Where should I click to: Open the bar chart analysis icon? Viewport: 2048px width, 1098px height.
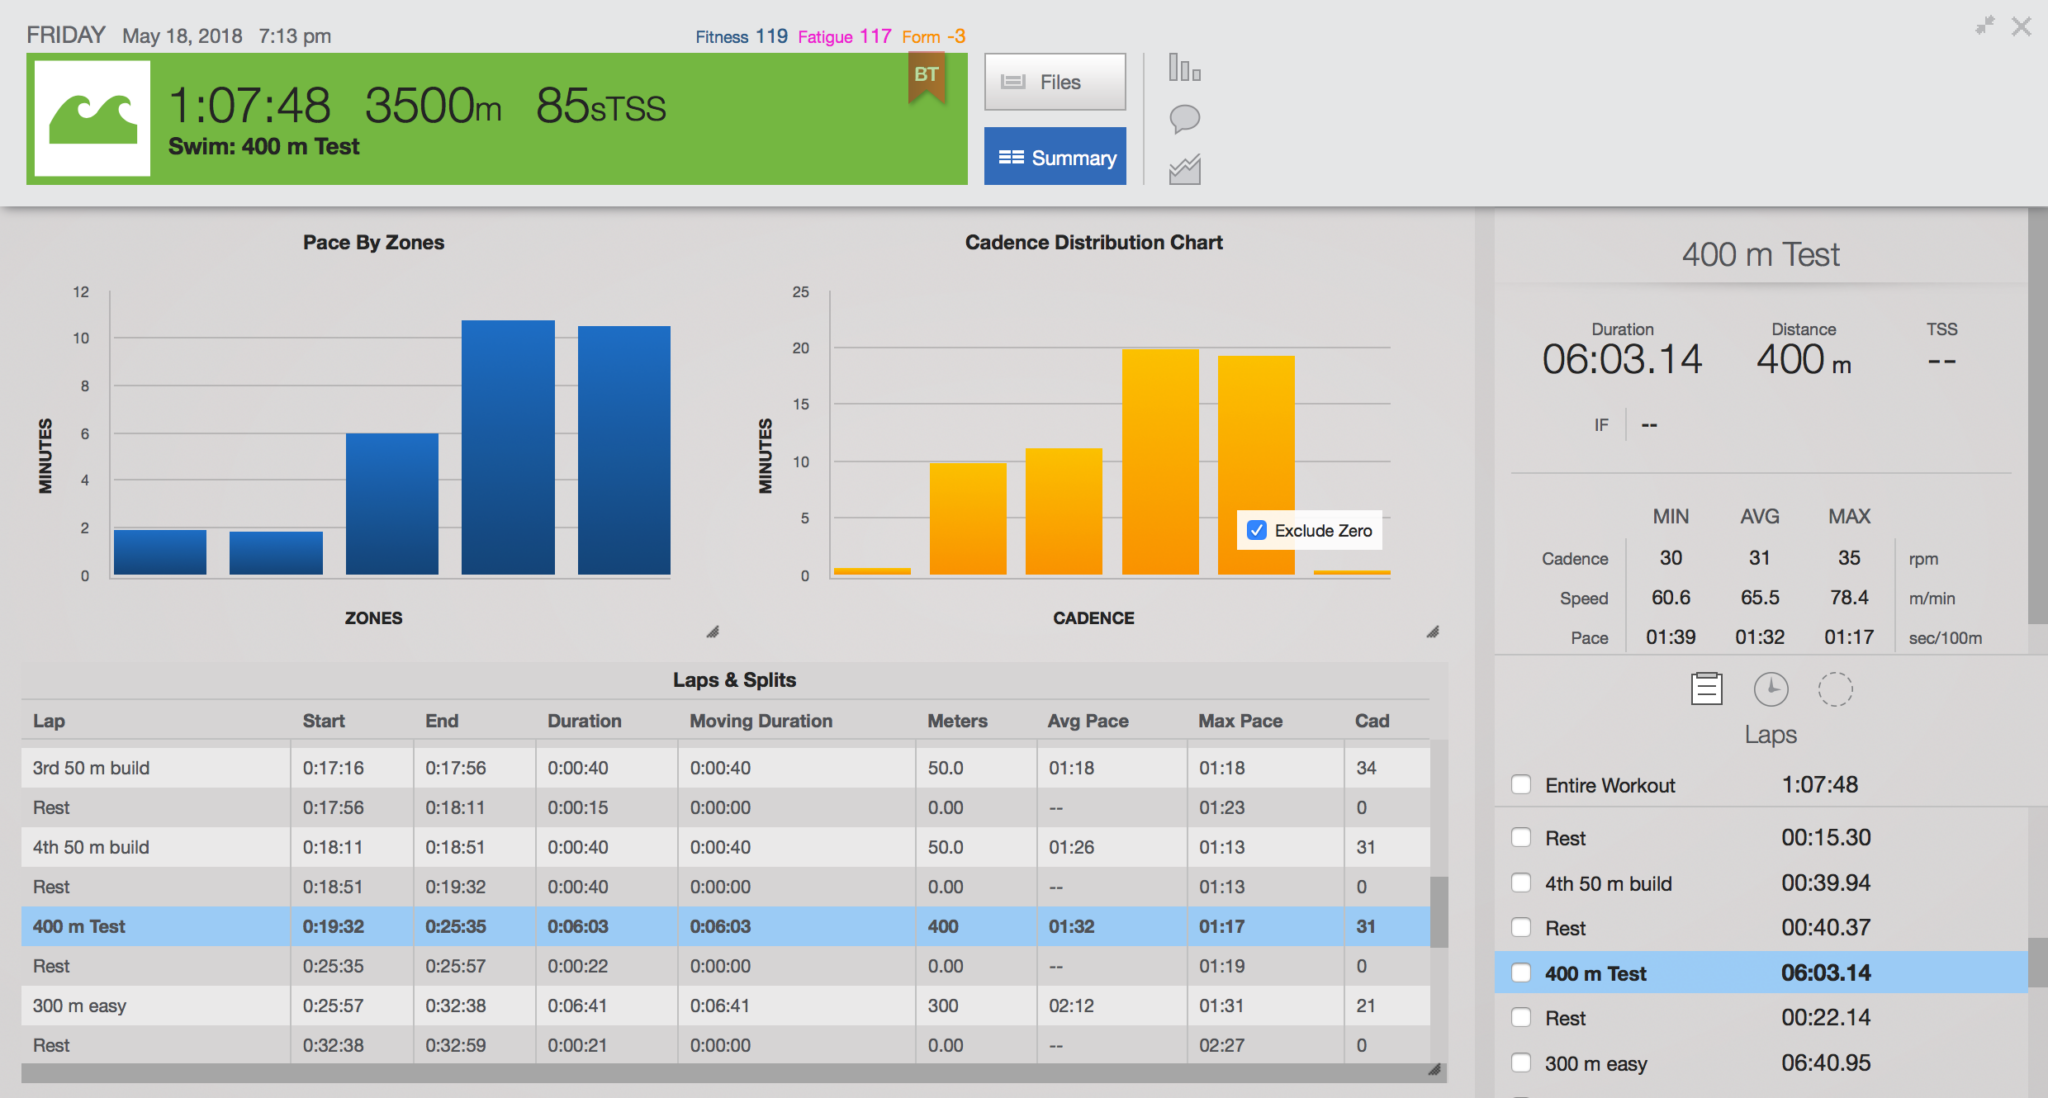pyautogui.click(x=1184, y=69)
